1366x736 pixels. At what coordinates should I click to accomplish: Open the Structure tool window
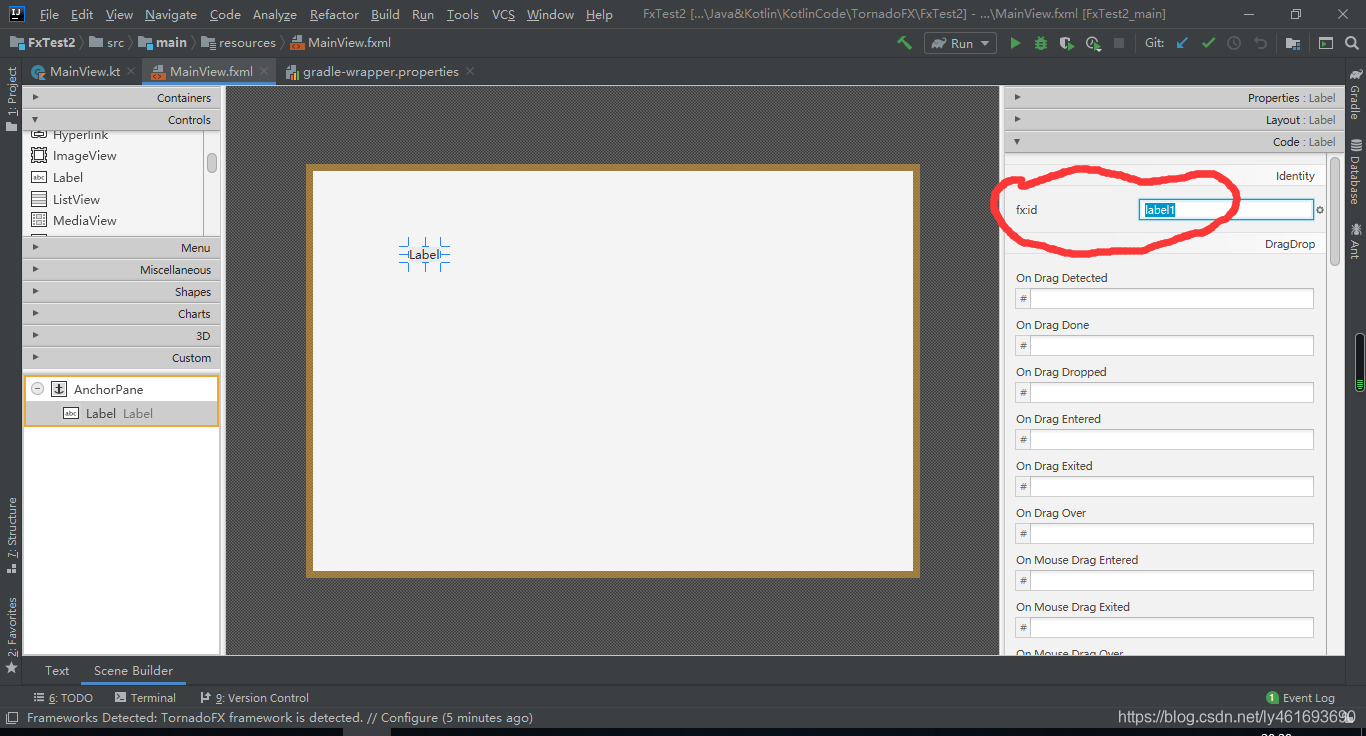[11, 535]
